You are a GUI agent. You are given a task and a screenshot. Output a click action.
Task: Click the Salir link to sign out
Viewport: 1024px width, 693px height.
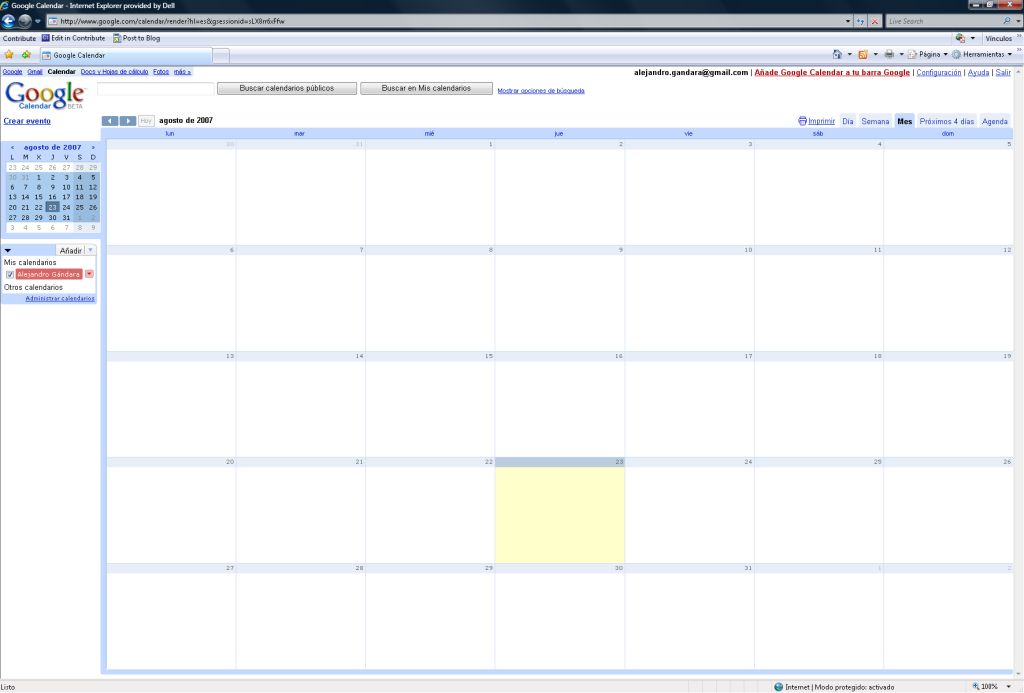coord(1003,73)
